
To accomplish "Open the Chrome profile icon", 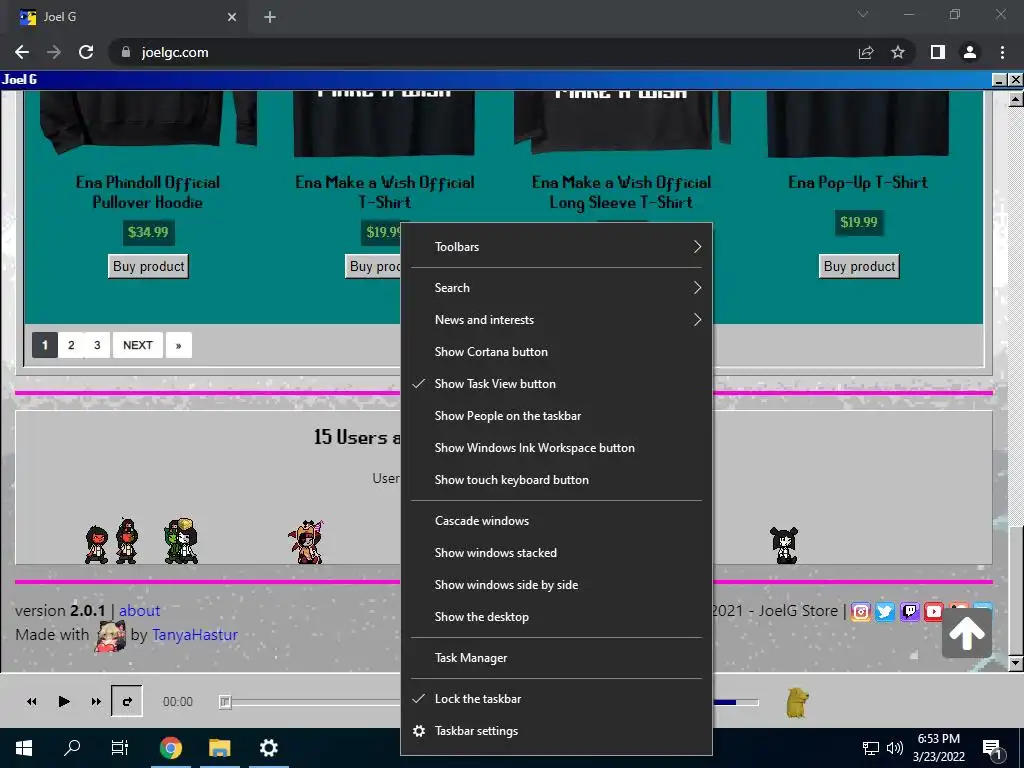I will pyautogui.click(x=970, y=52).
